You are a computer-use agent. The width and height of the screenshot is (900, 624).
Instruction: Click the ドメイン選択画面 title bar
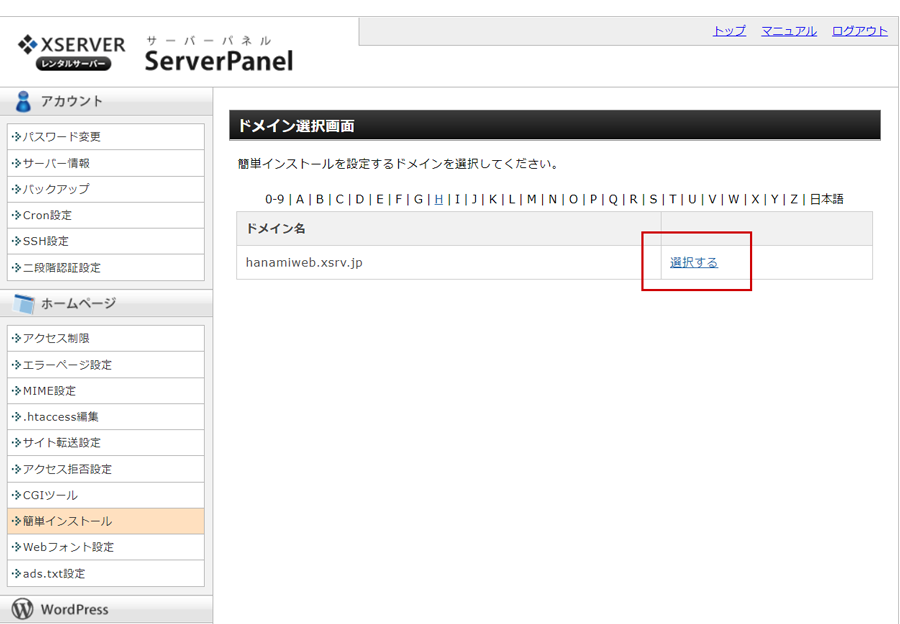[x=554, y=125]
